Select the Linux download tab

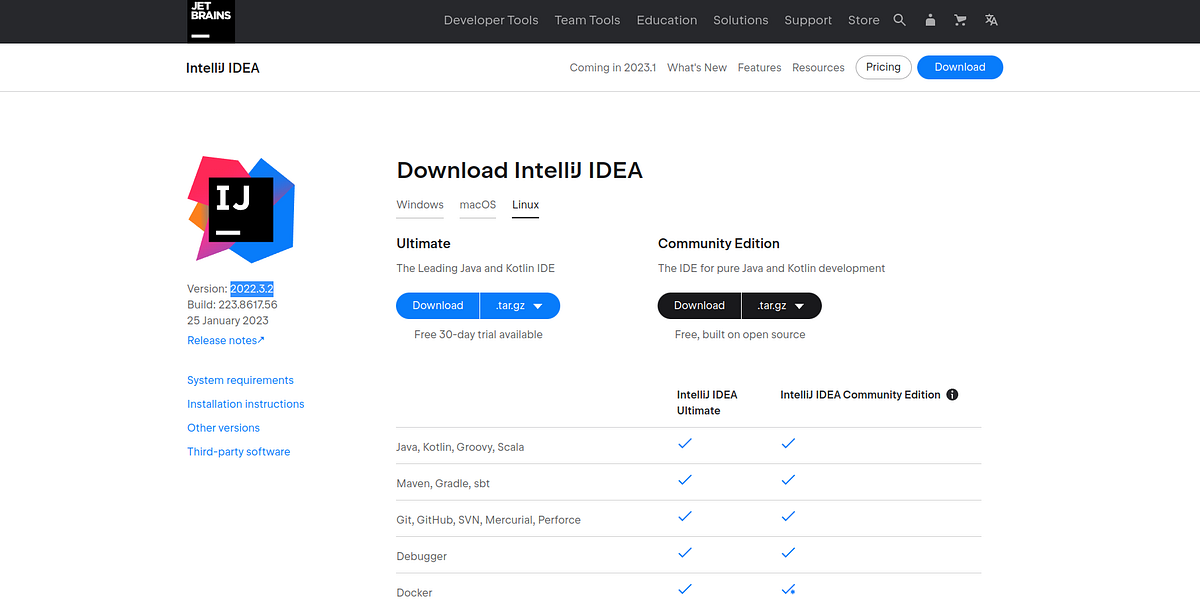pyautogui.click(x=525, y=204)
